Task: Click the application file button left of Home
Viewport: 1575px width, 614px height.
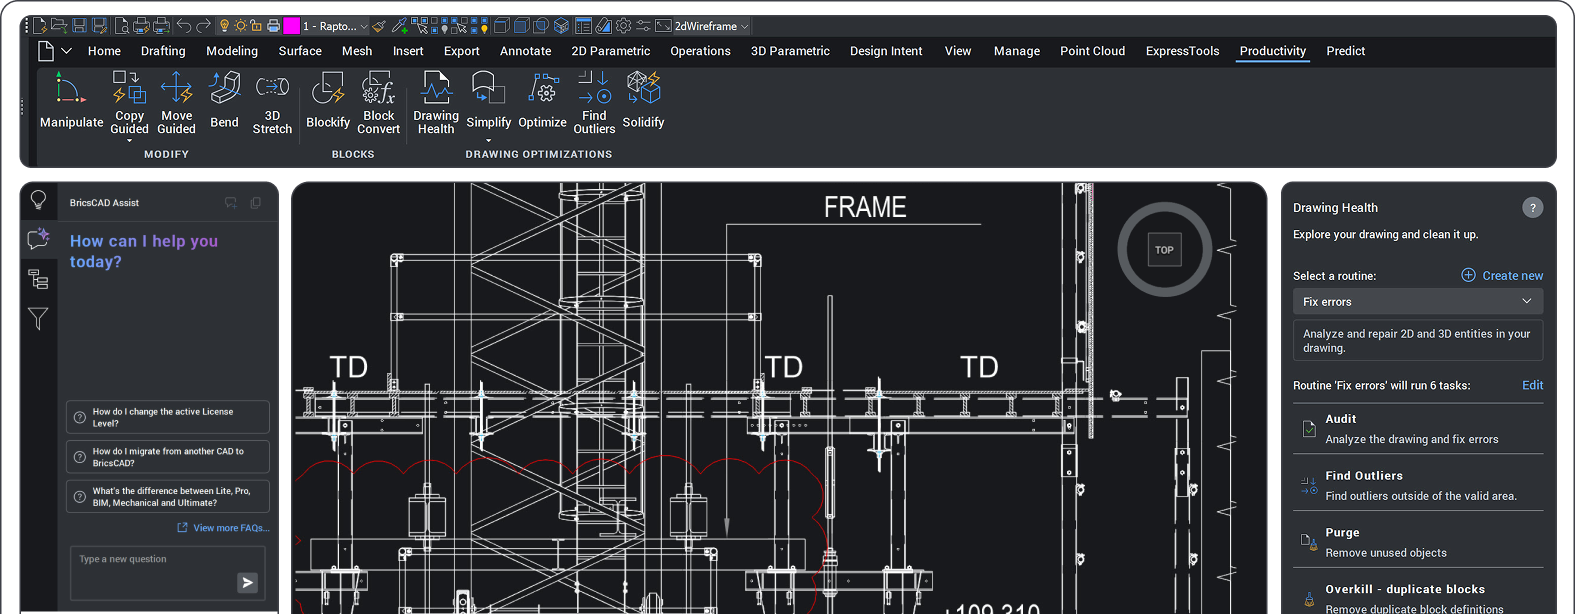Action: click(x=46, y=51)
